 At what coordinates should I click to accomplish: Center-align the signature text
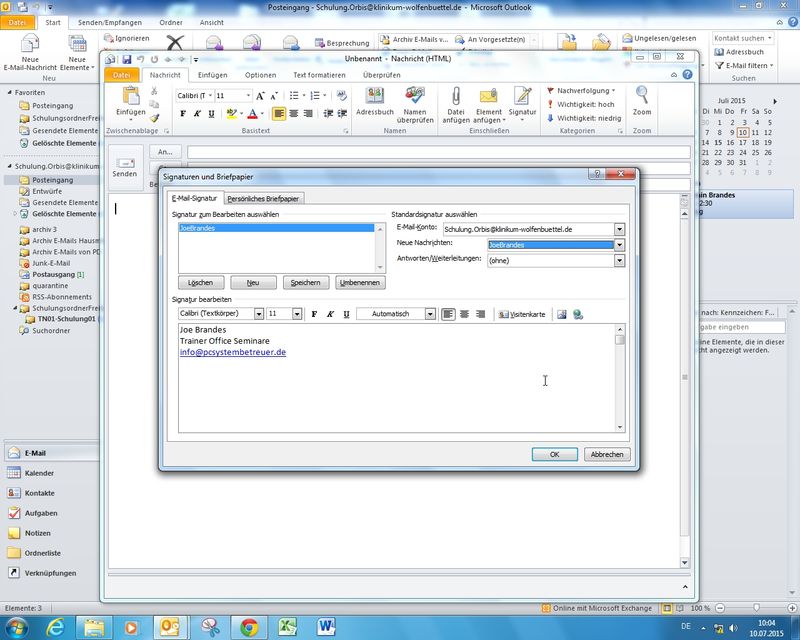(464, 314)
